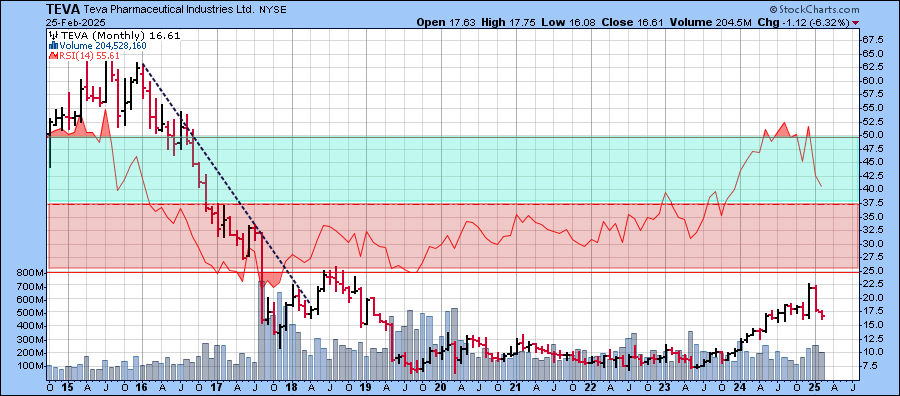This screenshot has width=900, height=396.
Task: Click the 24 year label on the time axis
Action: point(739,388)
